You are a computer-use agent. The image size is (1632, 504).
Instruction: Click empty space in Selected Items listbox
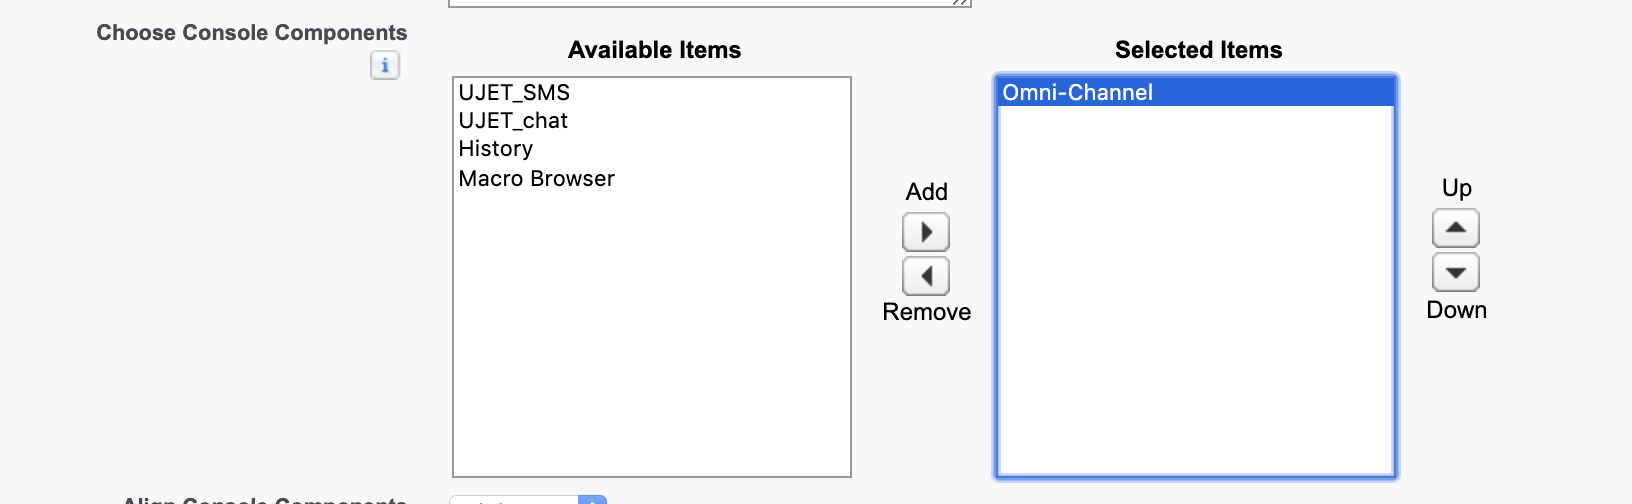tap(1195, 300)
